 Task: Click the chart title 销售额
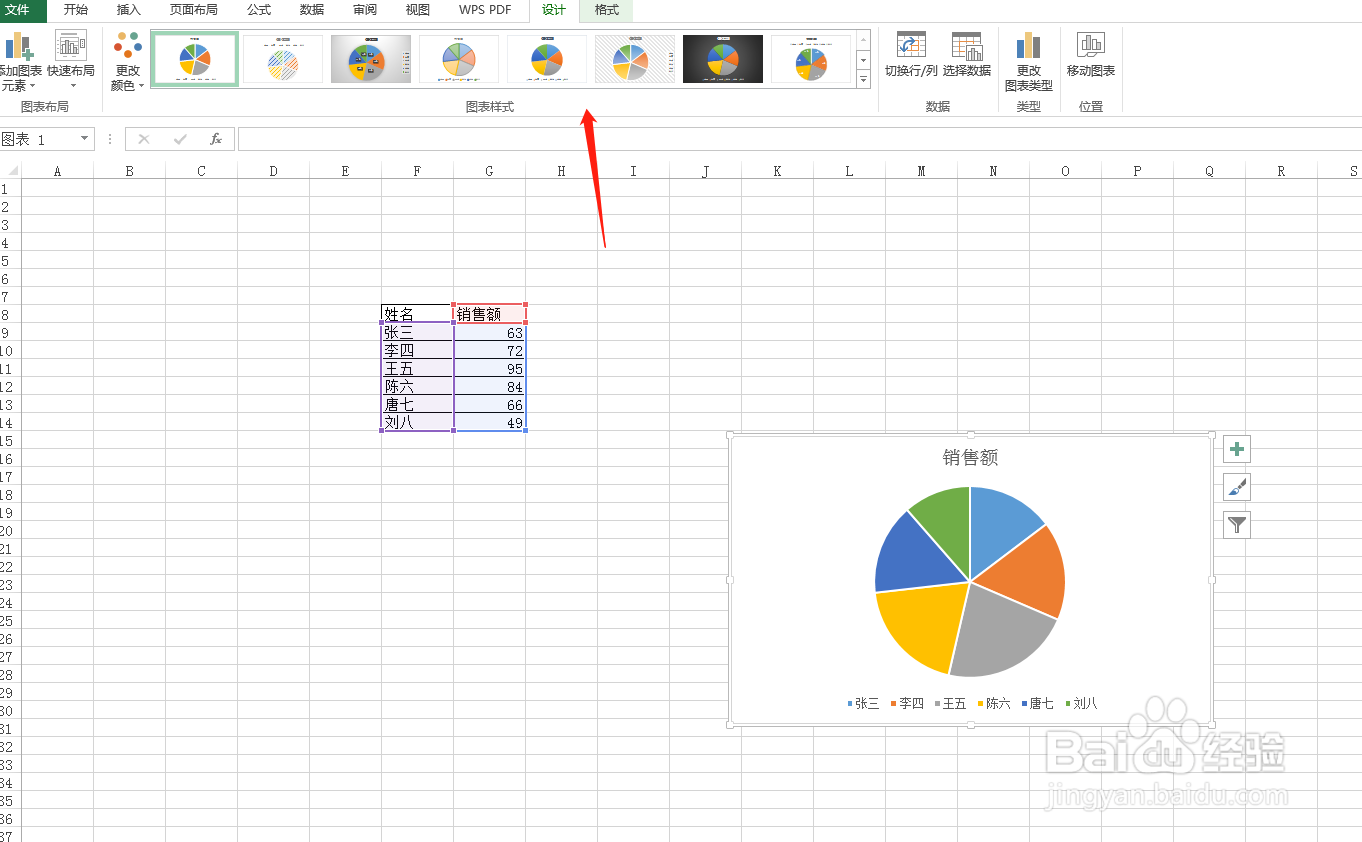click(x=970, y=458)
